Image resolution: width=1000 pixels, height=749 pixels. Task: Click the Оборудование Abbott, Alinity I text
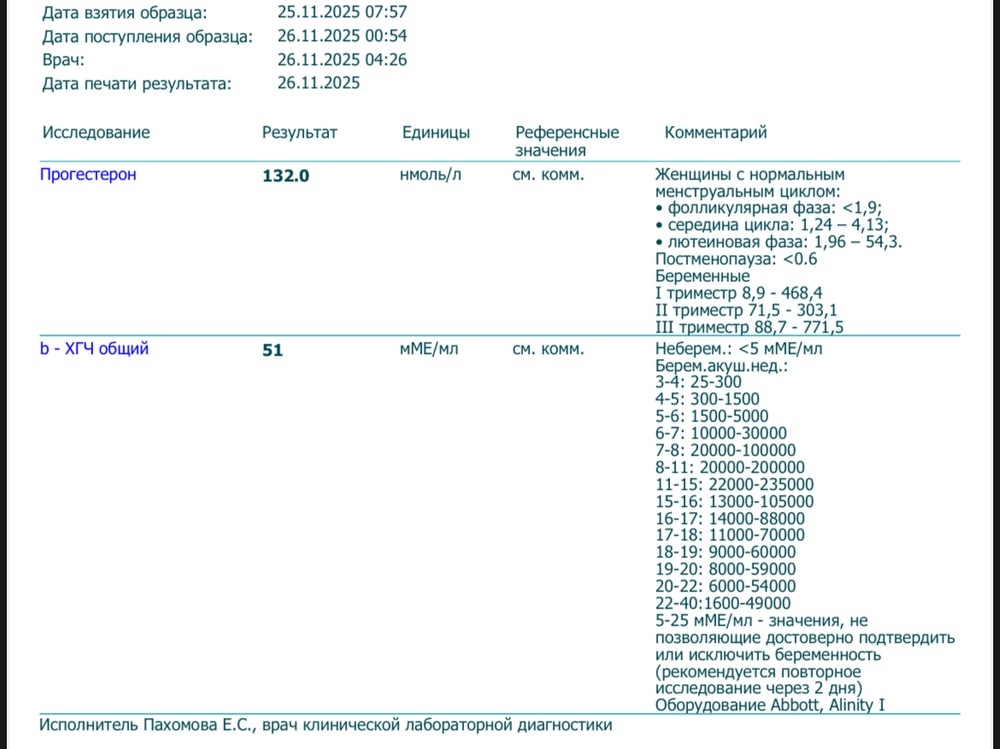(770, 705)
